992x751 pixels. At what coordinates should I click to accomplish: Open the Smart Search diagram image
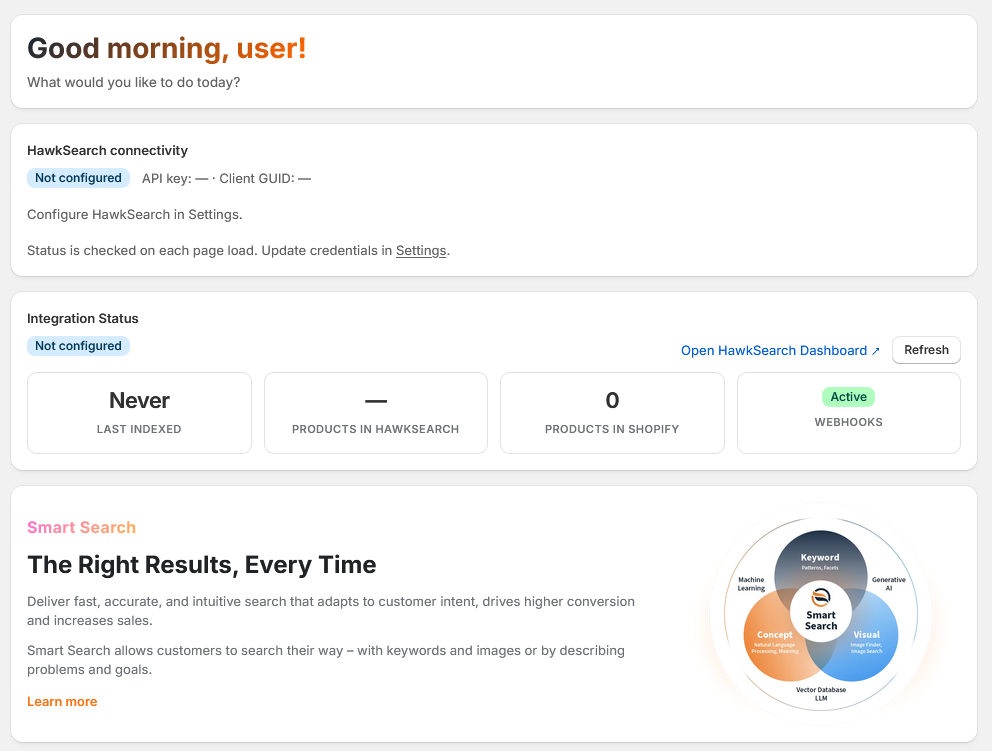(821, 614)
